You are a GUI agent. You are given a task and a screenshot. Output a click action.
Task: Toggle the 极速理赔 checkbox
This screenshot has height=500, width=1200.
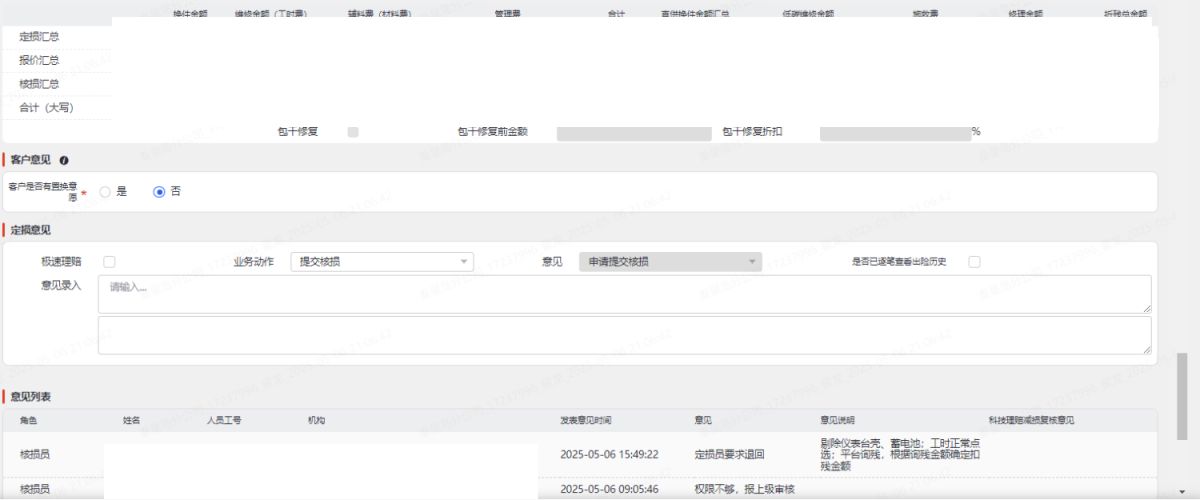point(109,262)
